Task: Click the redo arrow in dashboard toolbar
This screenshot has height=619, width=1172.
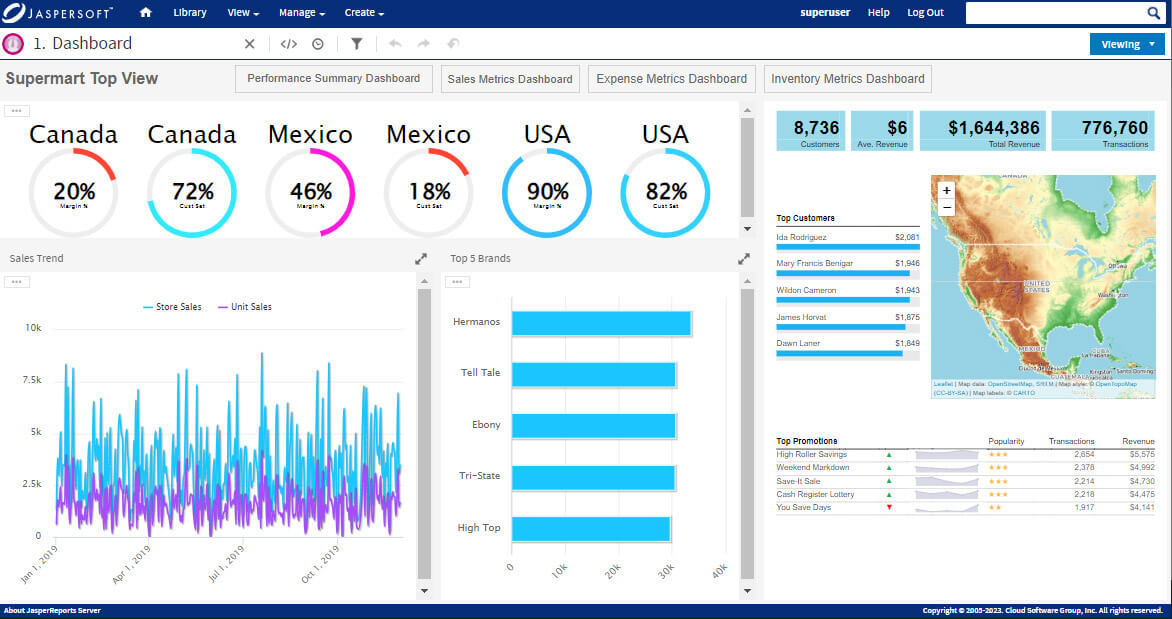Action: point(422,44)
